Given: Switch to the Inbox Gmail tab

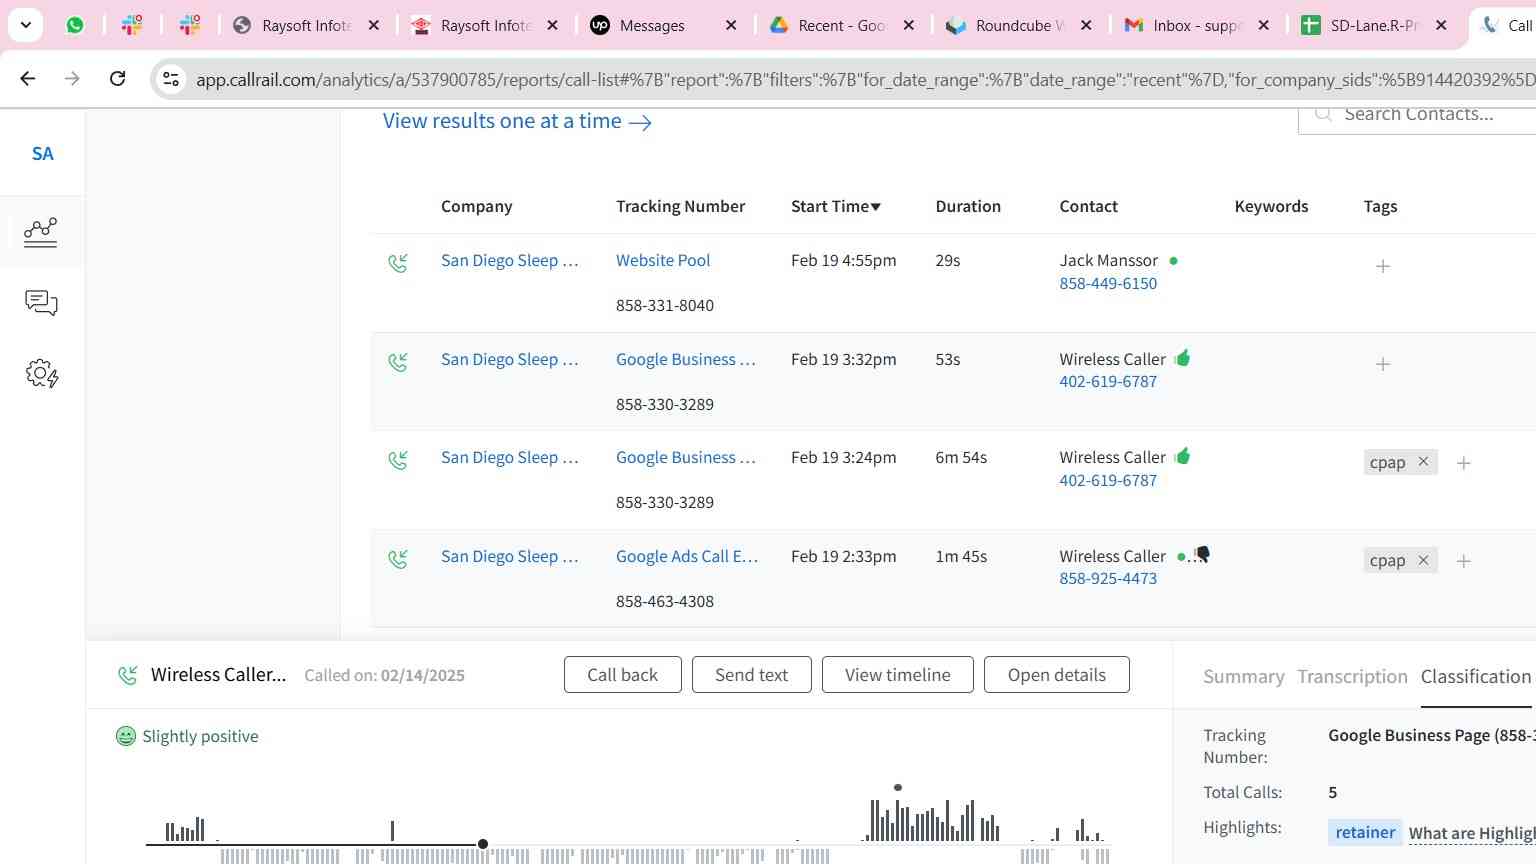Looking at the screenshot, I should pyautogui.click(x=1197, y=25).
